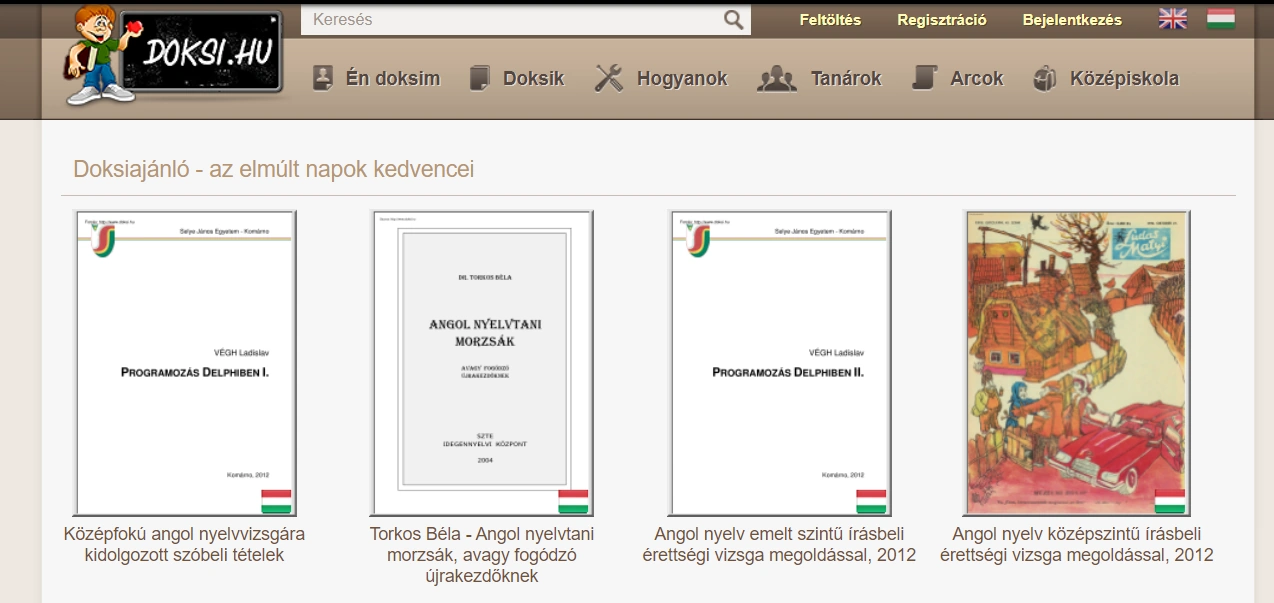
Task: Open the Angol nyelvtani morzsák cover thumbnail
Action: pyautogui.click(x=482, y=363)
